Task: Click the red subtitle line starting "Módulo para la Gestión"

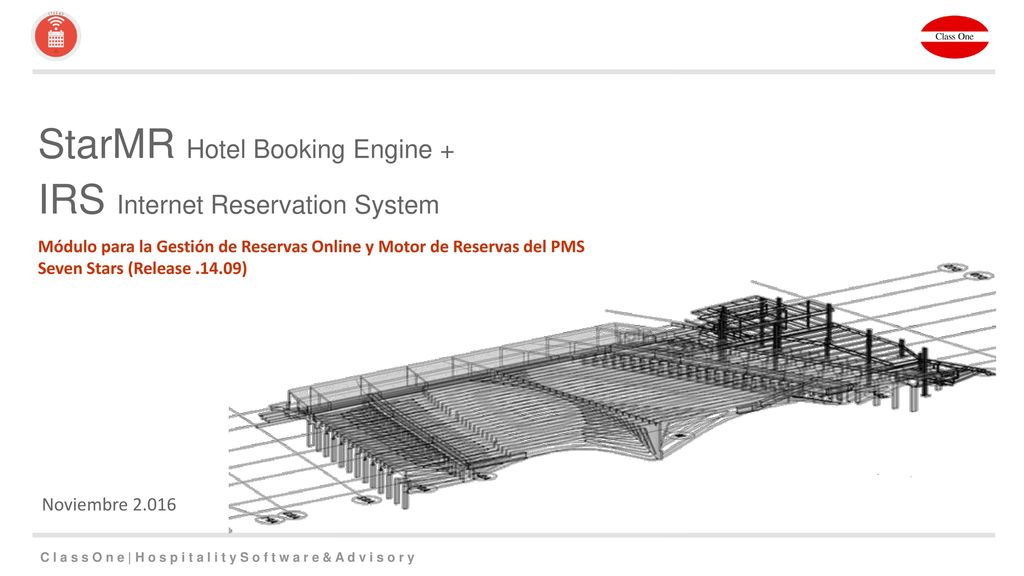Action: [311, 246]
